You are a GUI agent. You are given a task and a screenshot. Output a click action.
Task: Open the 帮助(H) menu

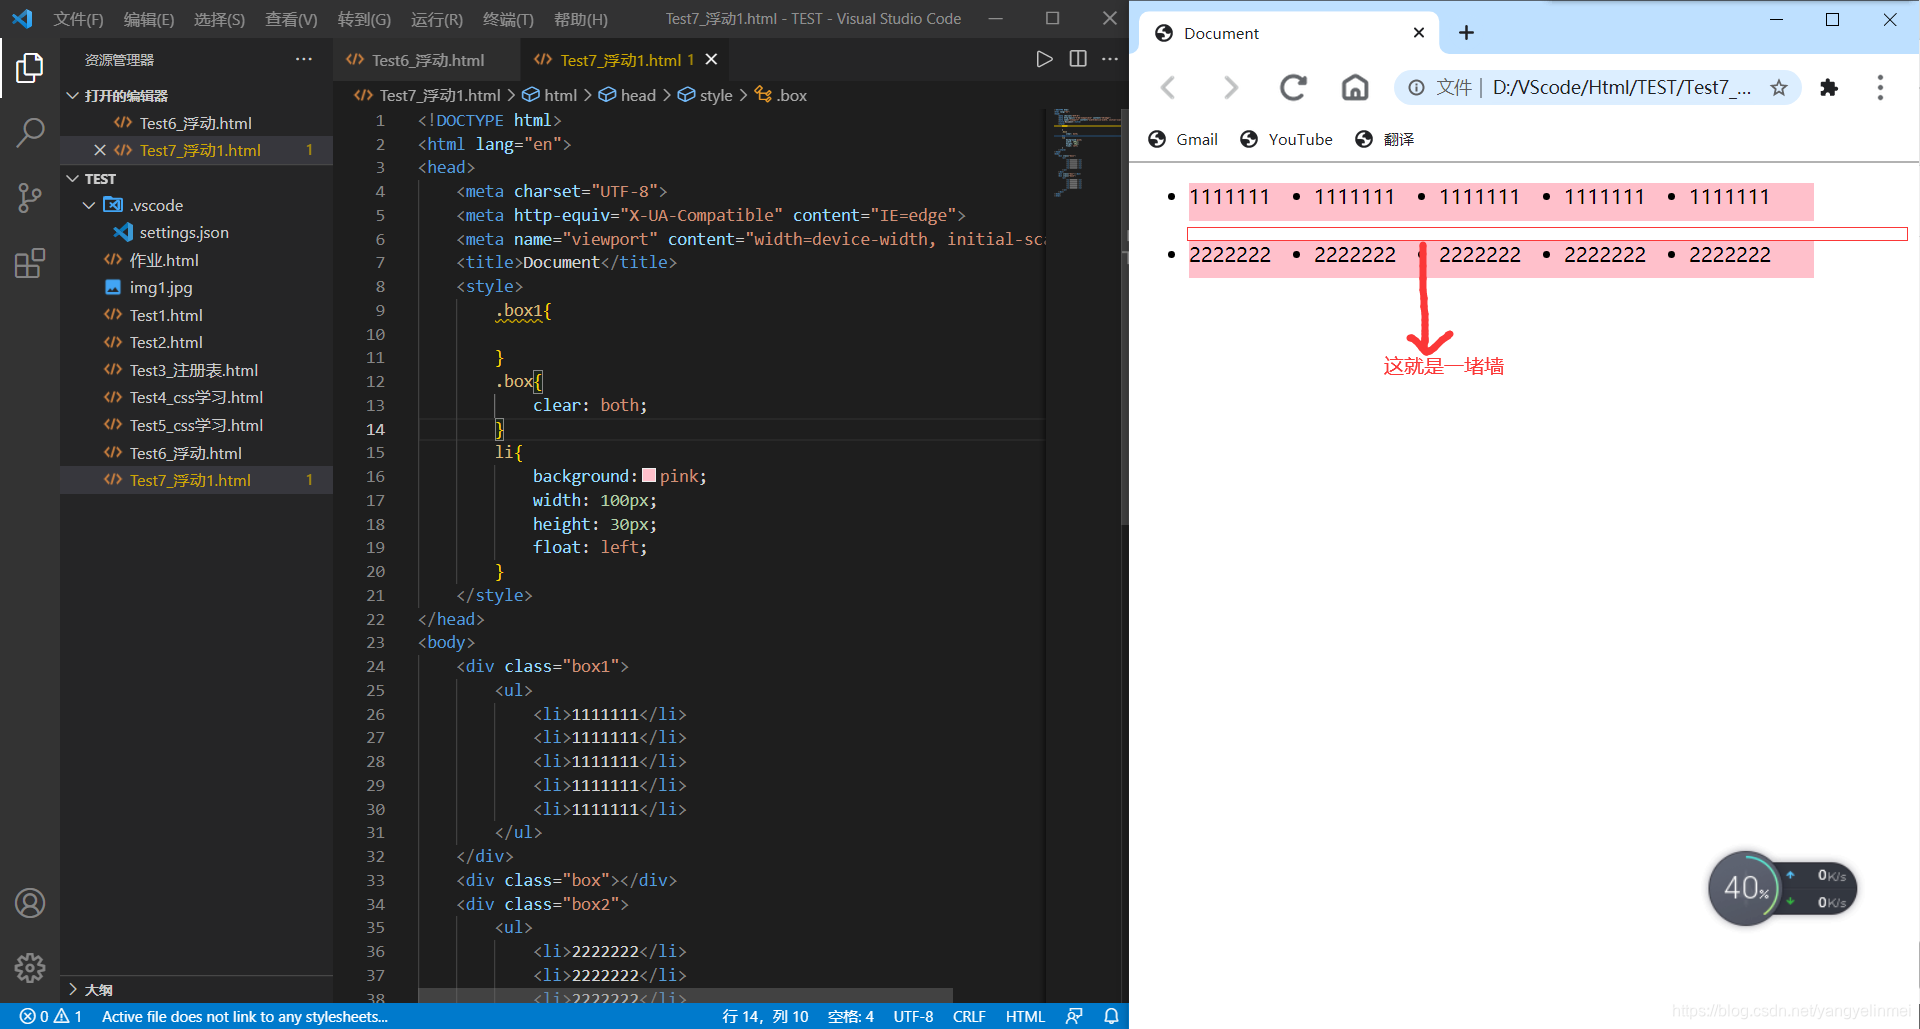pyautogui.click(x=580, y=19)
